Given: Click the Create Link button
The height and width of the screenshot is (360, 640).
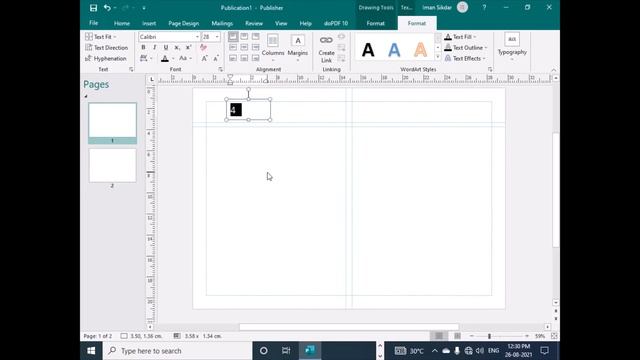Looking at the screenshot, I should pyautogui.click(x=326, y=49).
